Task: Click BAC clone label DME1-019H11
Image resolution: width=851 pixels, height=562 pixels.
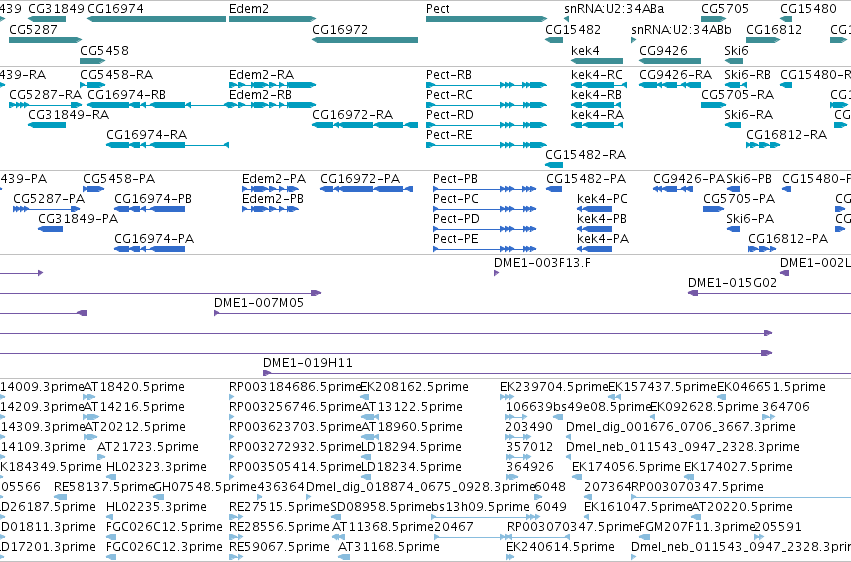Action: pos(307,362)
